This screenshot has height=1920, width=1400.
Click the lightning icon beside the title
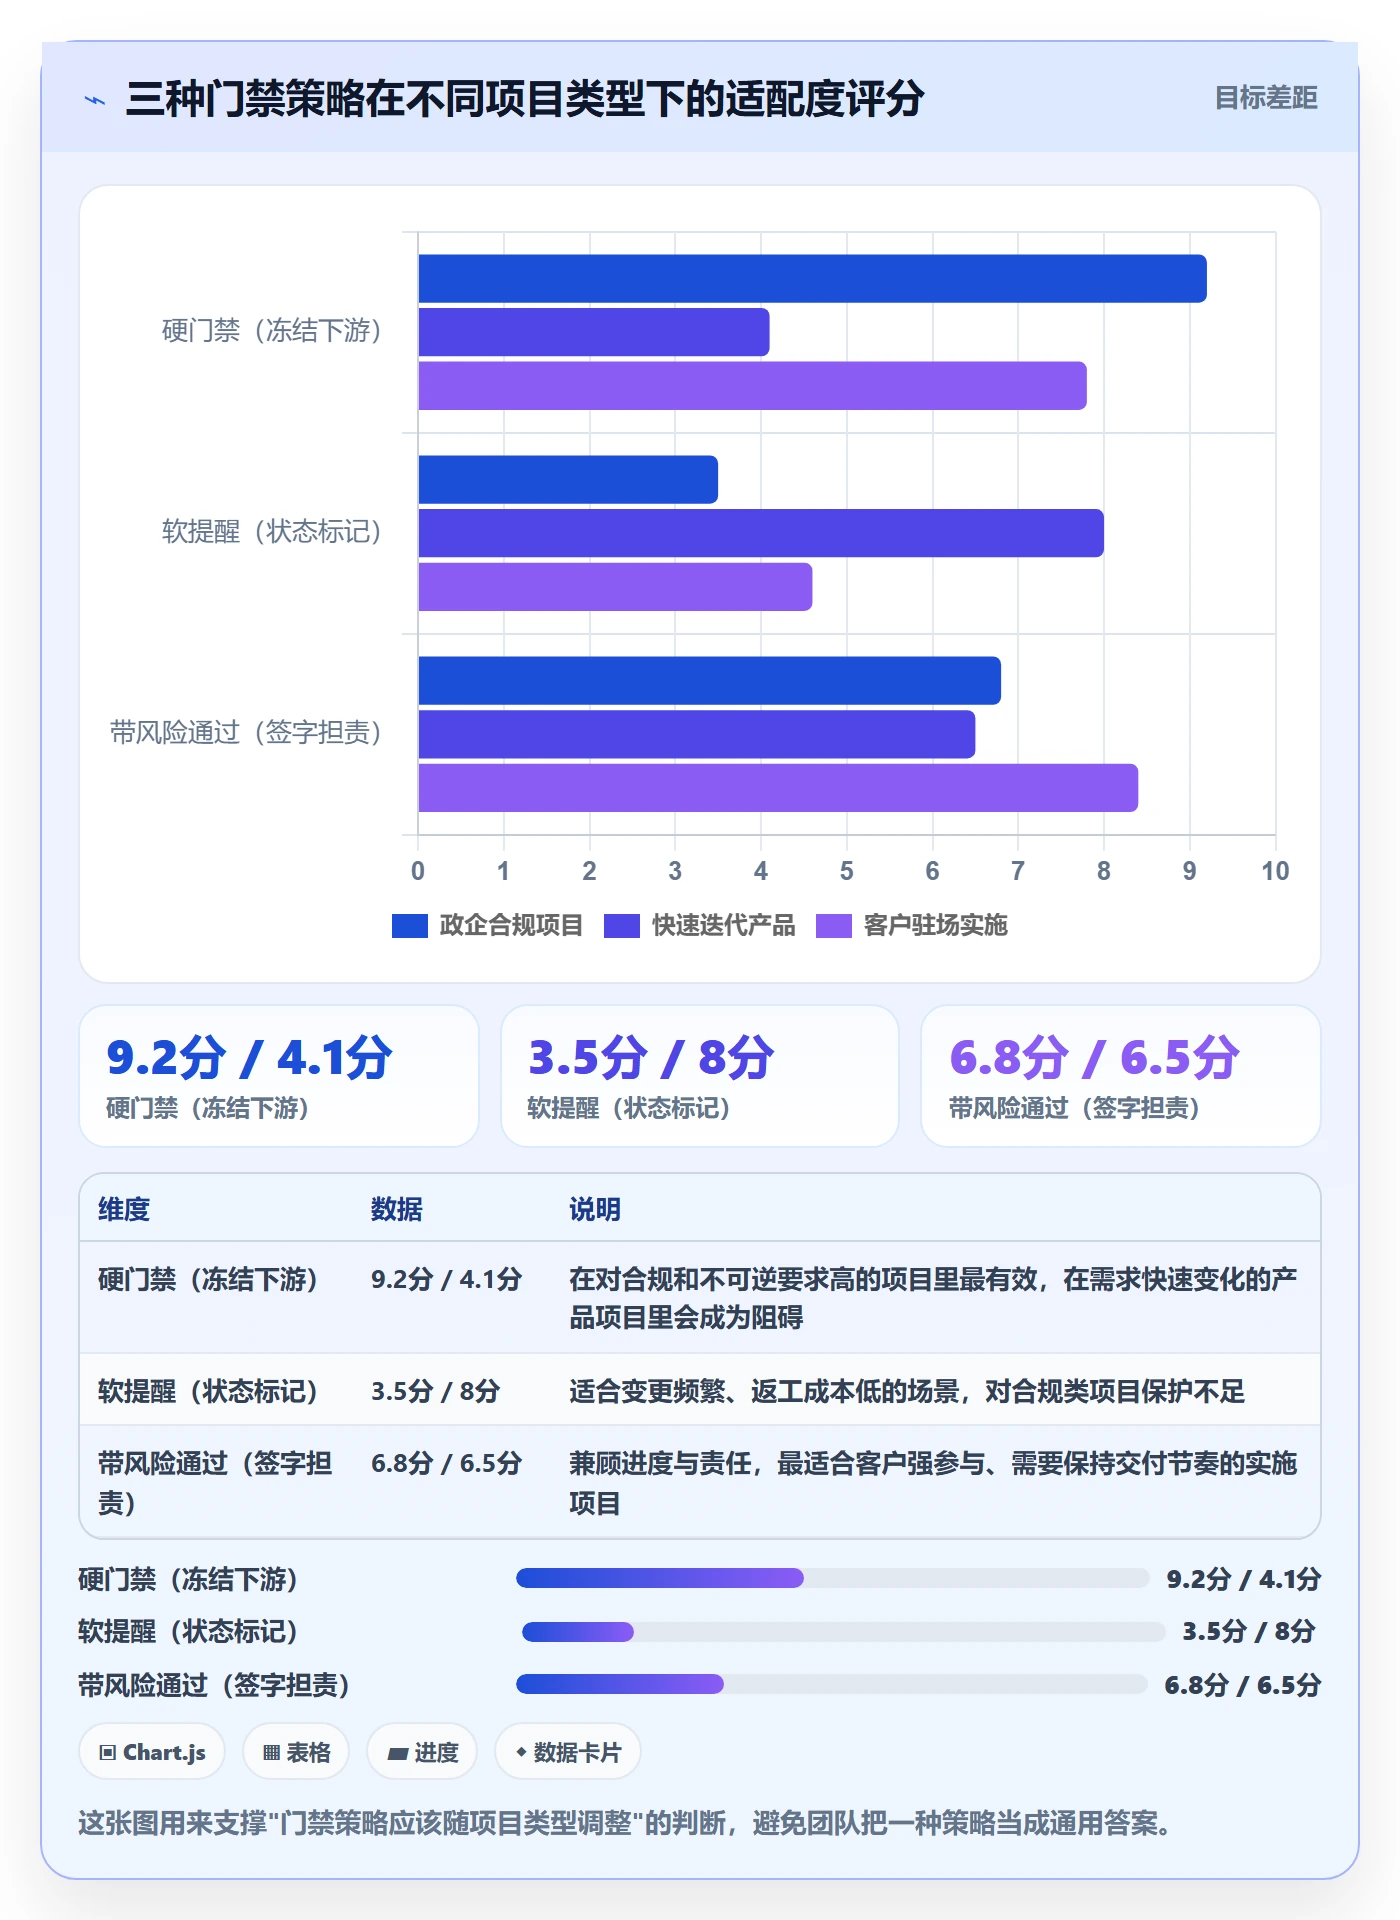coord(95,99)
